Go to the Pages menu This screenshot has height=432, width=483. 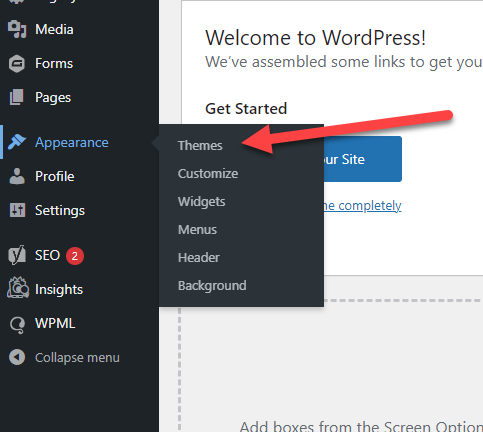click(53, 98)
